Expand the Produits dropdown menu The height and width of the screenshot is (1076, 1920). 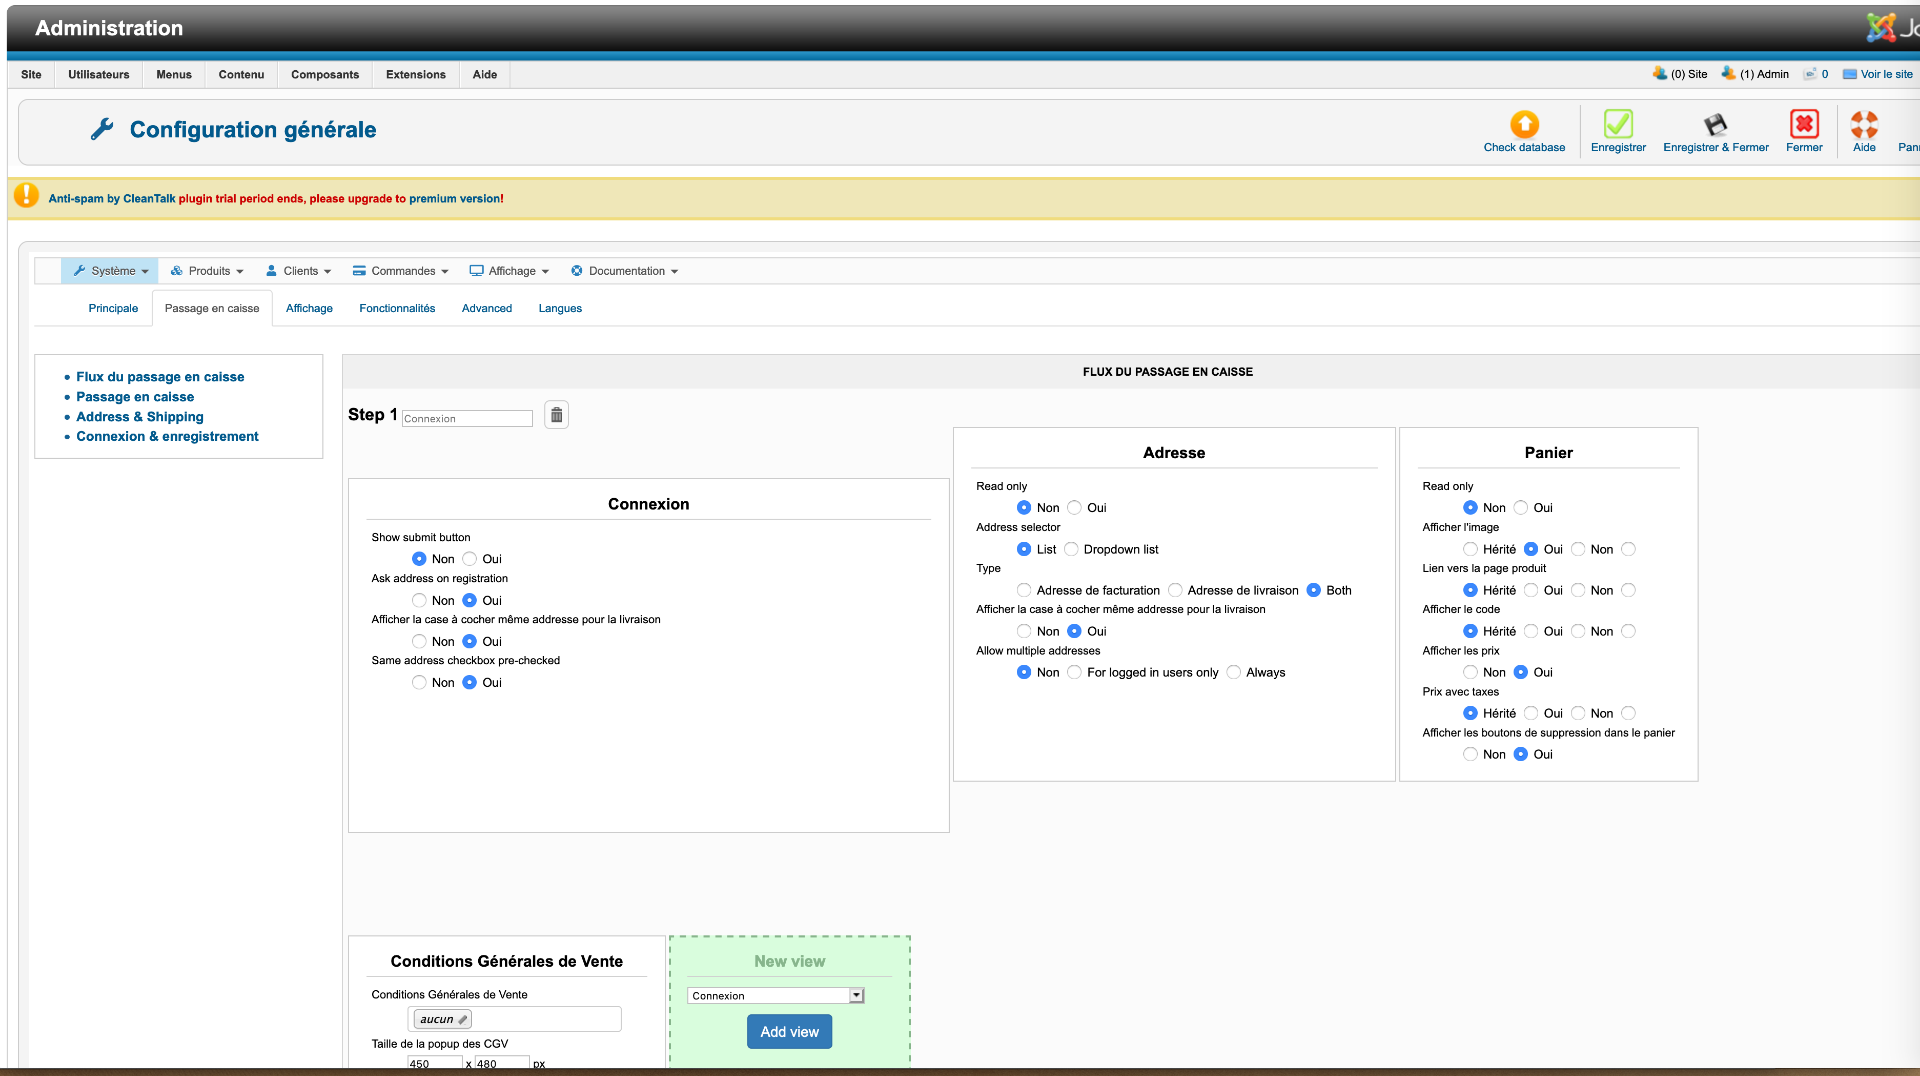207,271
